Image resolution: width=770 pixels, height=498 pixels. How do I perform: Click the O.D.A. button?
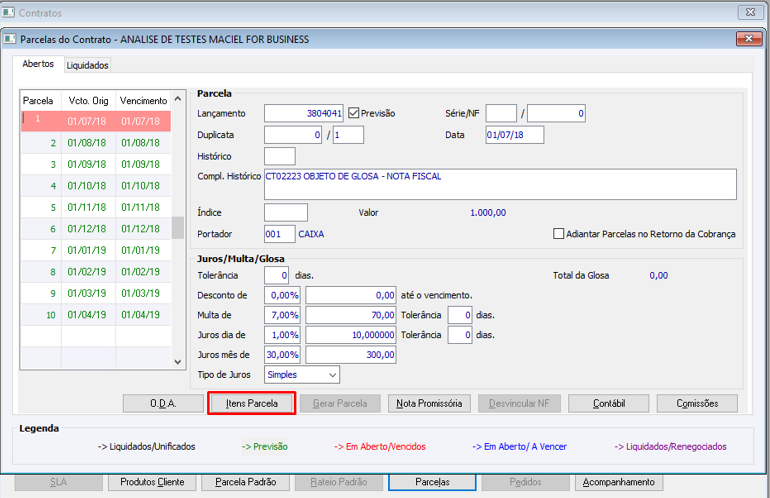163,403
